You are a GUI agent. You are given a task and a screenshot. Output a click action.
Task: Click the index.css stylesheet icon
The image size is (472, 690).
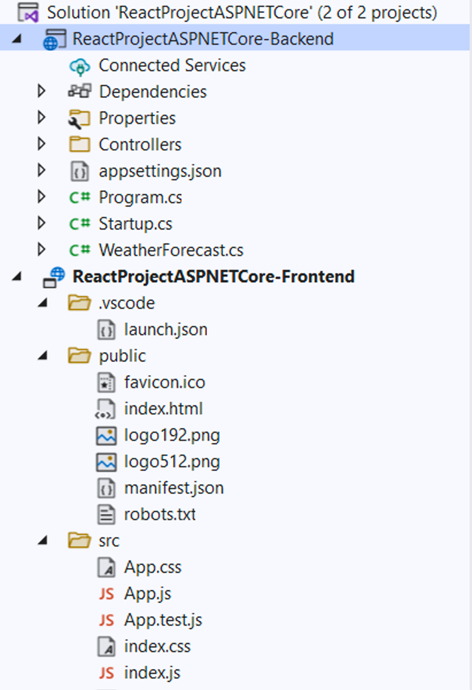pos(106,647)
